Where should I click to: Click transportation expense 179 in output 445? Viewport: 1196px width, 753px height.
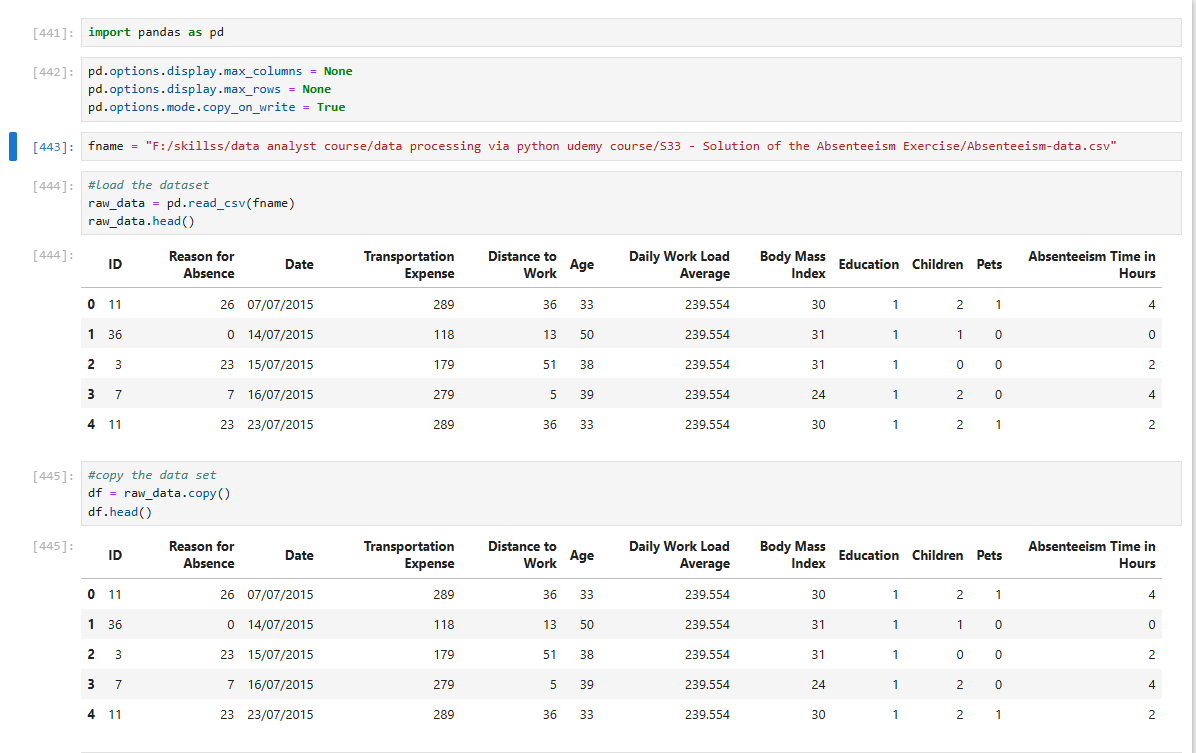444,655
